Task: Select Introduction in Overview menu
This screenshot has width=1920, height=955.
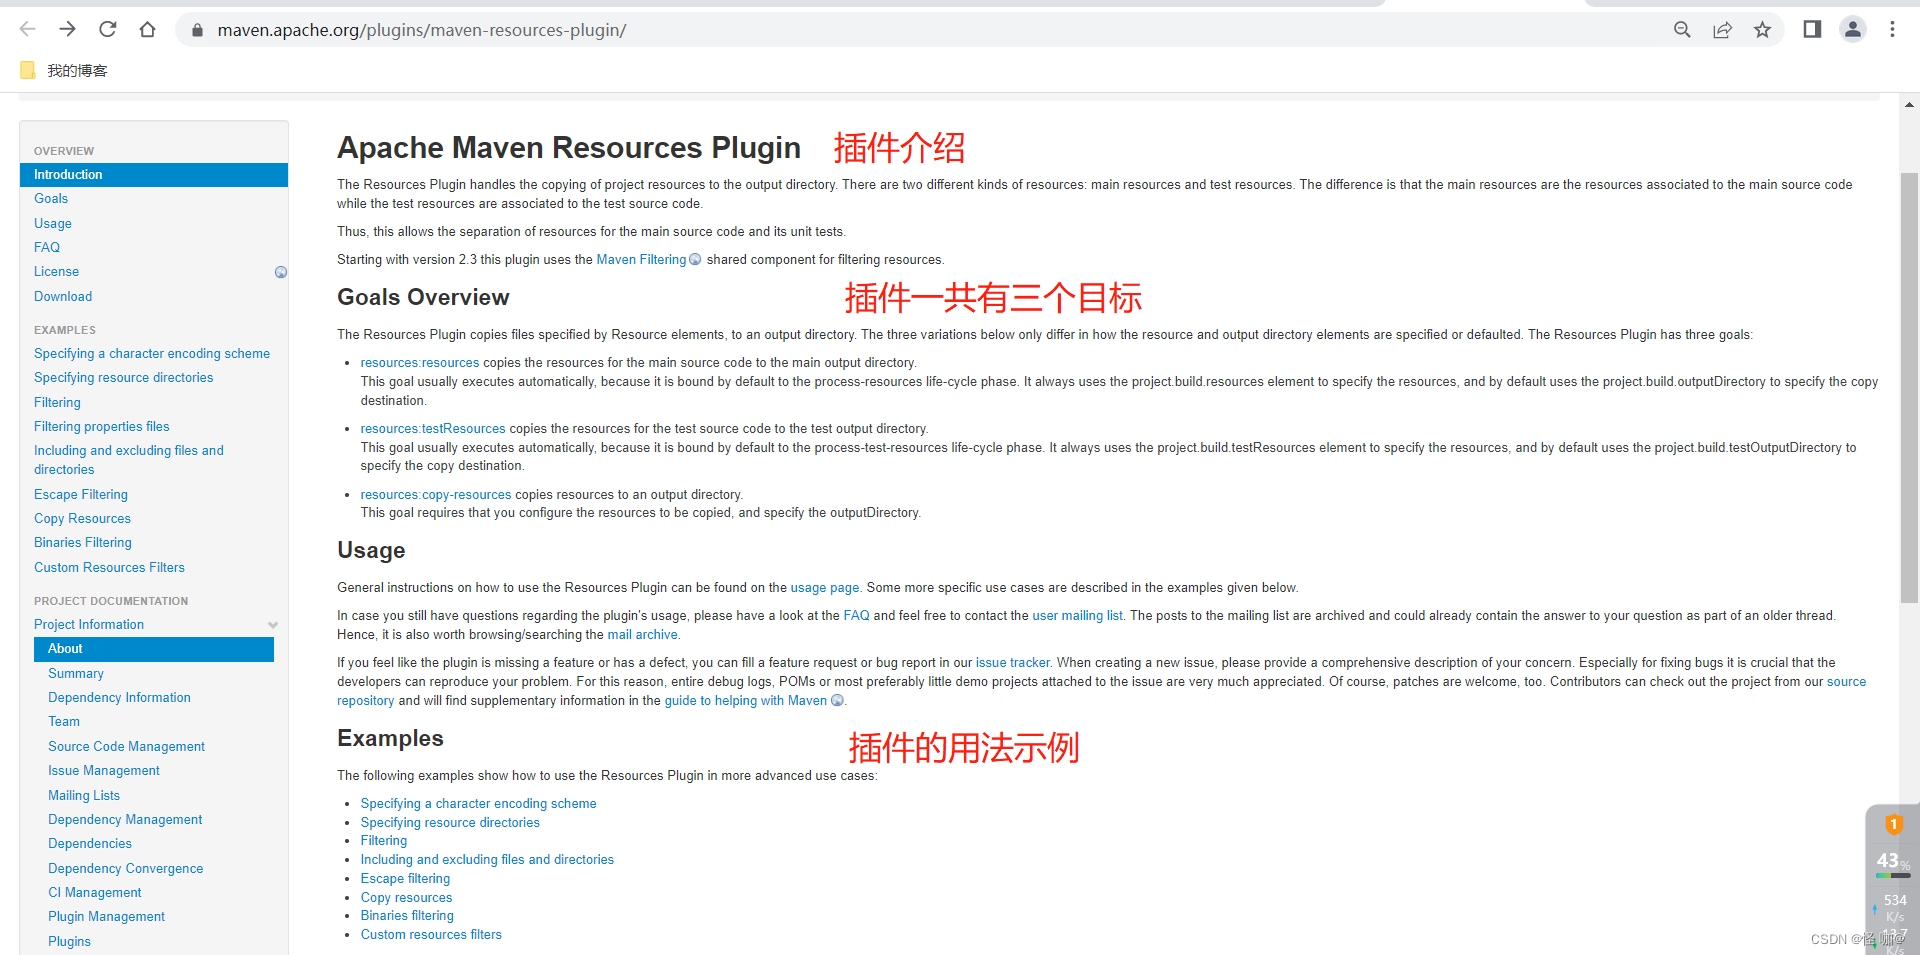Action: 154,175
